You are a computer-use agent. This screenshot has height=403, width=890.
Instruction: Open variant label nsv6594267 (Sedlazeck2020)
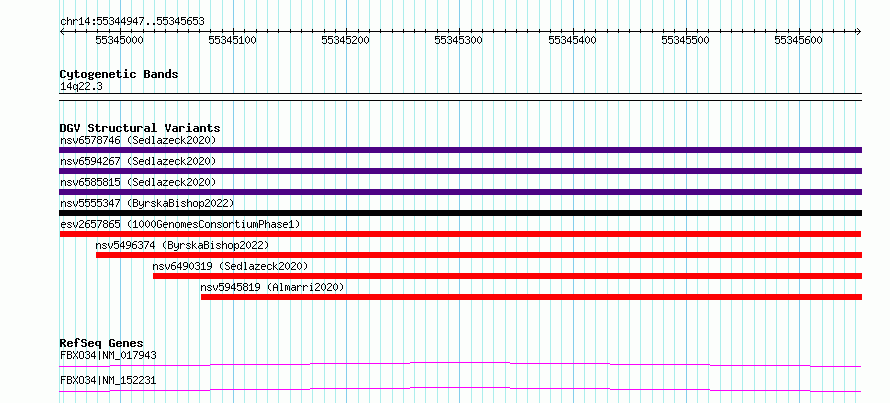tap(138, 161)
